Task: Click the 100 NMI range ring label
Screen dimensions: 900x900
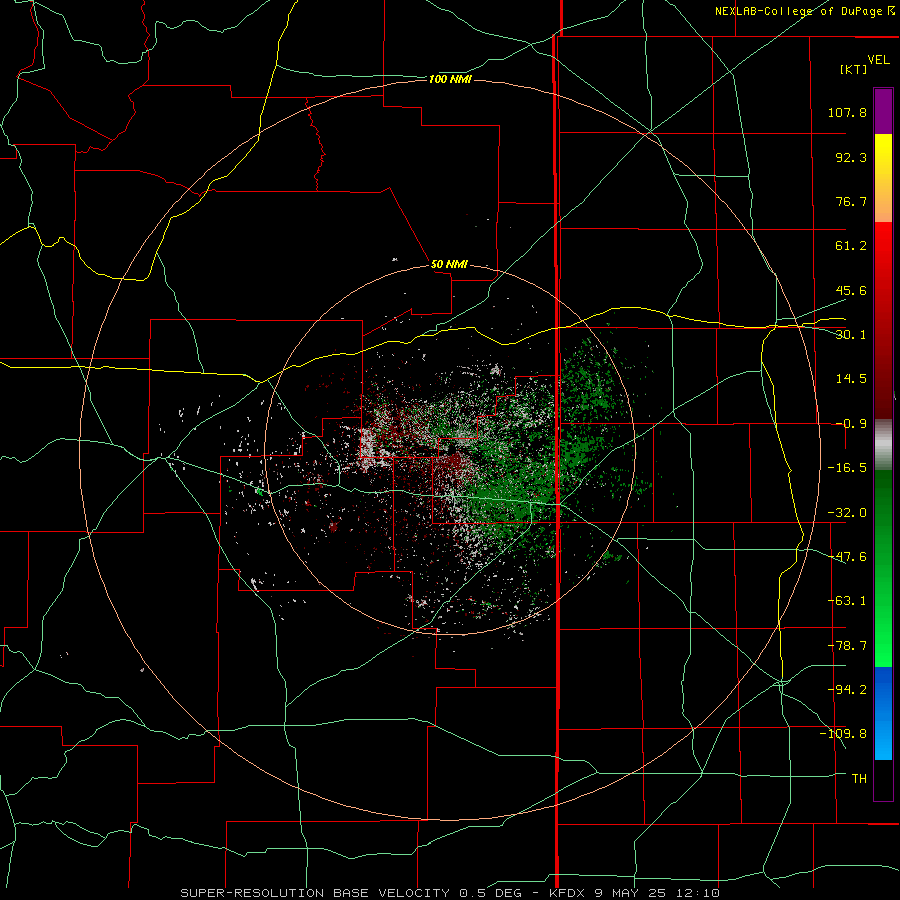Action: 450,79
